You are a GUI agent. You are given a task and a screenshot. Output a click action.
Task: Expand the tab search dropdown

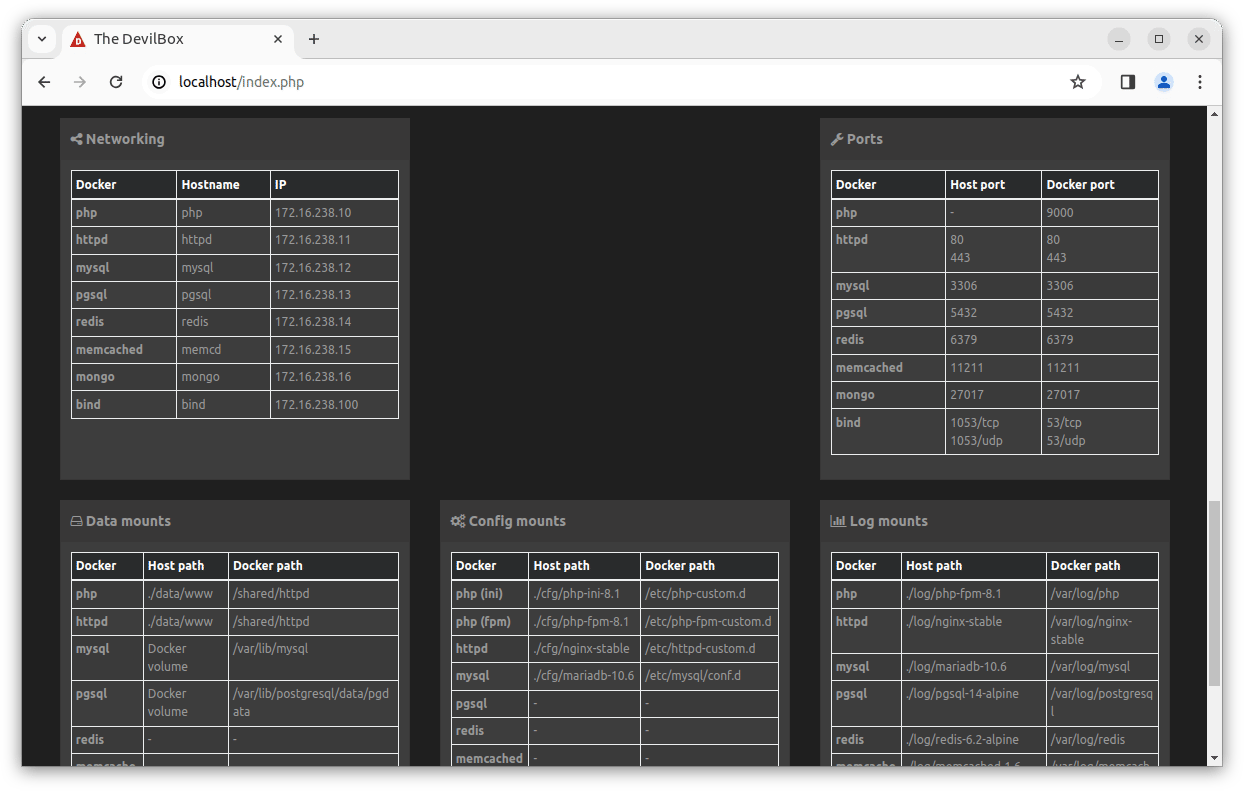point(42,39)
